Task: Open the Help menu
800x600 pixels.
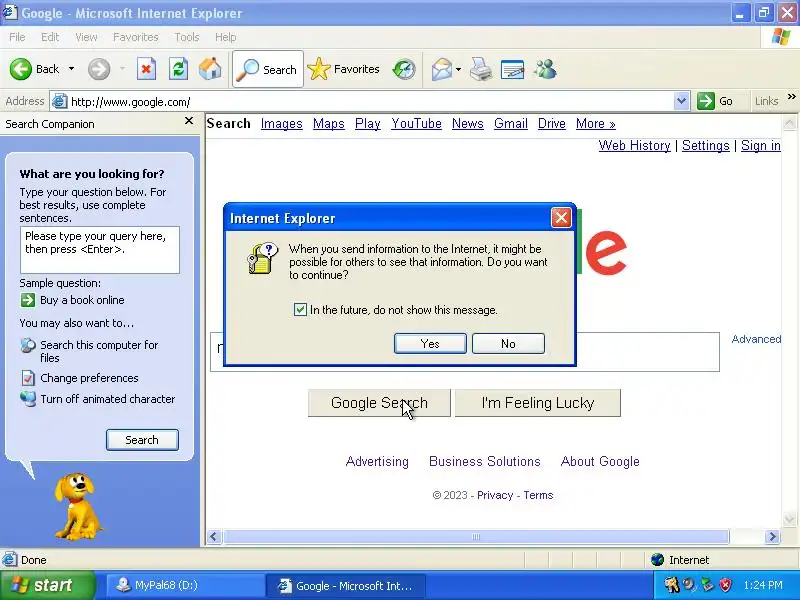Action: coord(226,37)
